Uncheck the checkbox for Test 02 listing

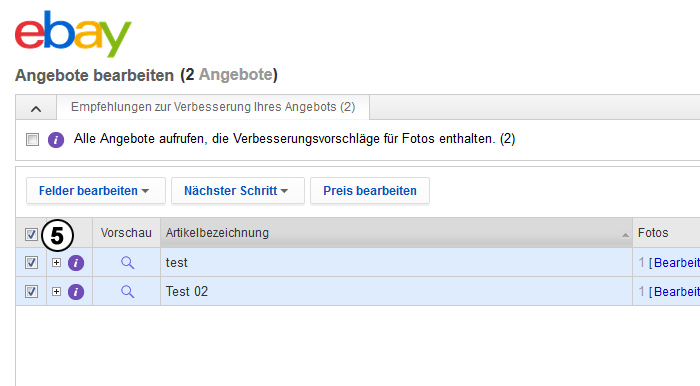click(x=31, y=291)
